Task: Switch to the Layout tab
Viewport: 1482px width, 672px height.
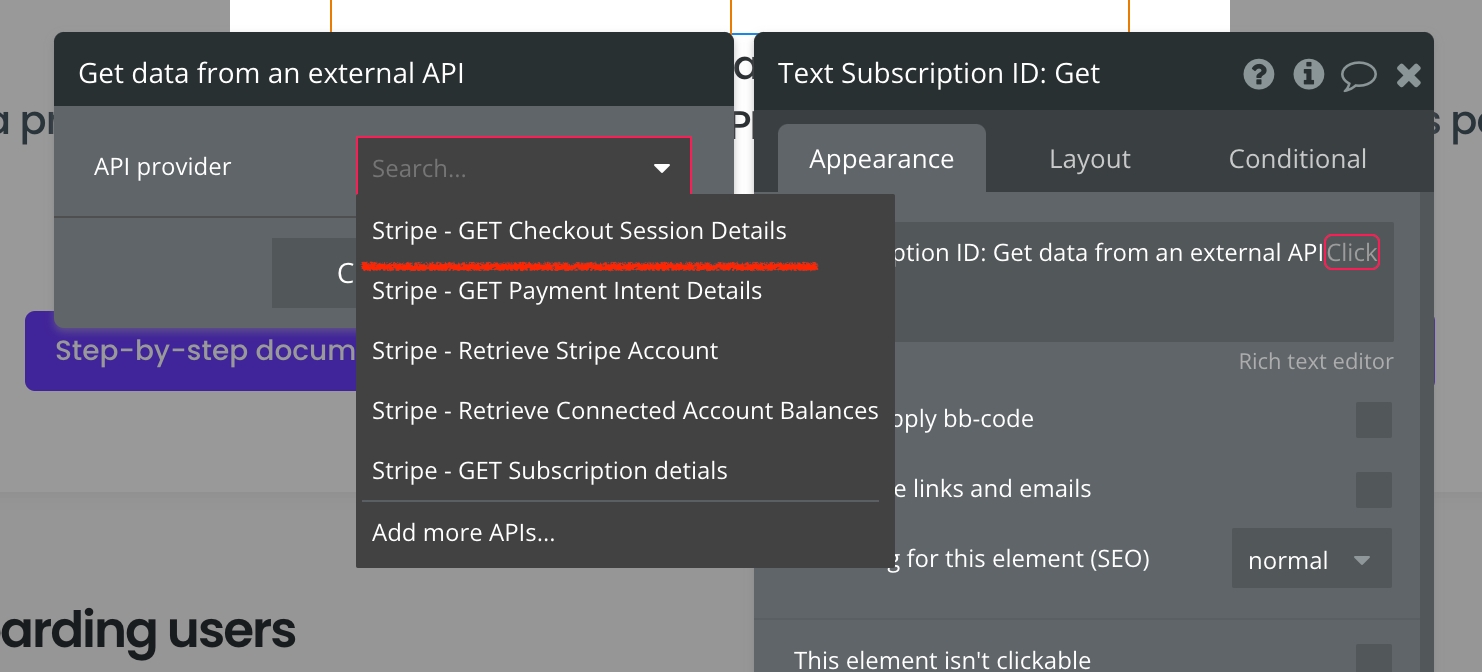Action: click(1089, 159)
